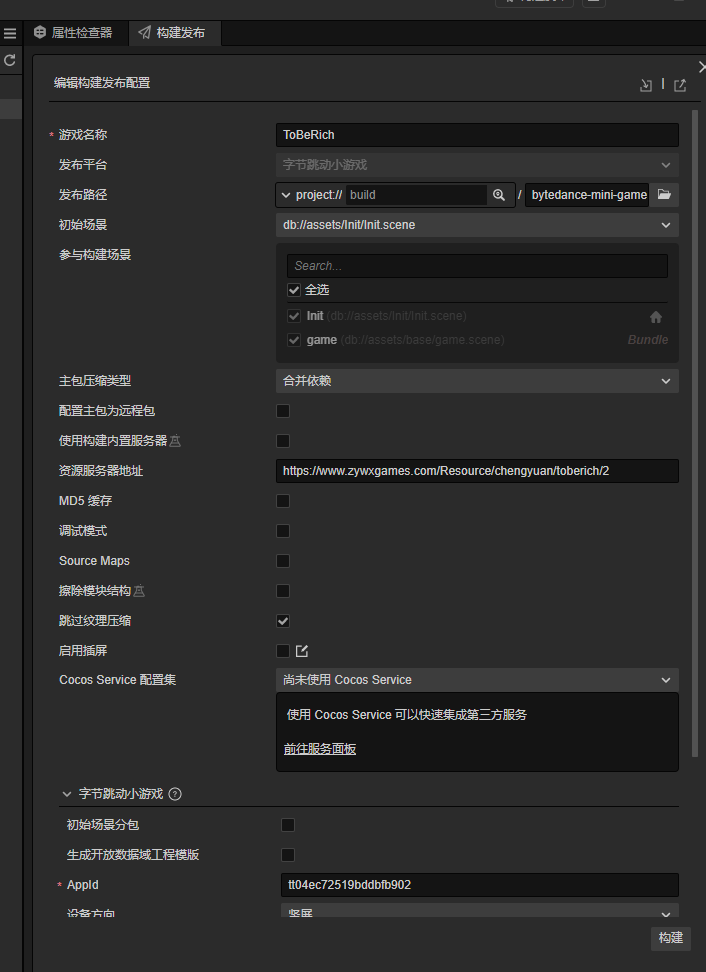Click the hamburger menu icon at top-left

click(10, 33)
